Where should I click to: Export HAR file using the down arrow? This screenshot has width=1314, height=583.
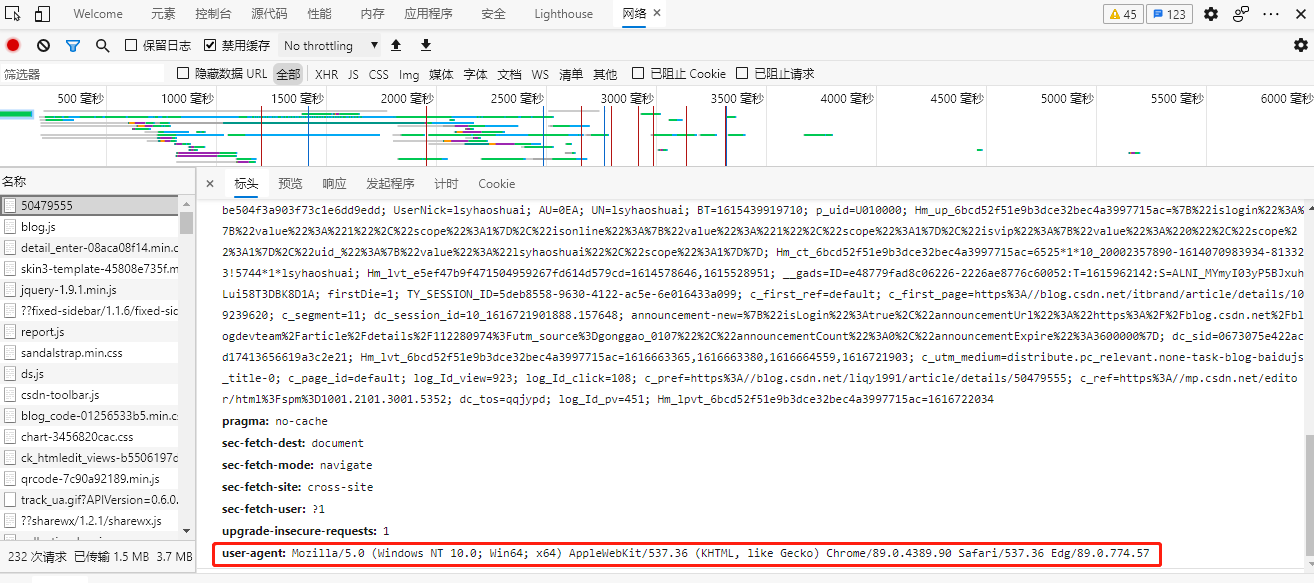click(x=424, y=45)
